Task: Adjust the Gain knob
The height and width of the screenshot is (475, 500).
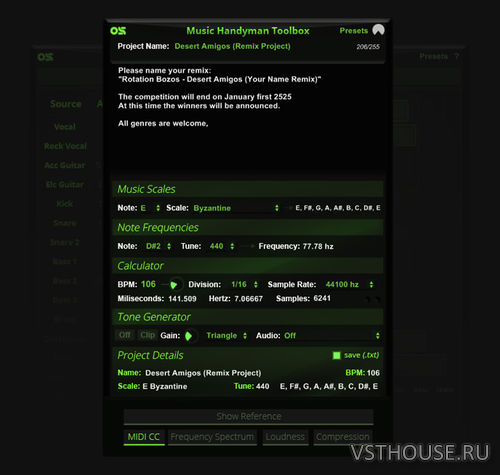Action: tap(189, 336)
